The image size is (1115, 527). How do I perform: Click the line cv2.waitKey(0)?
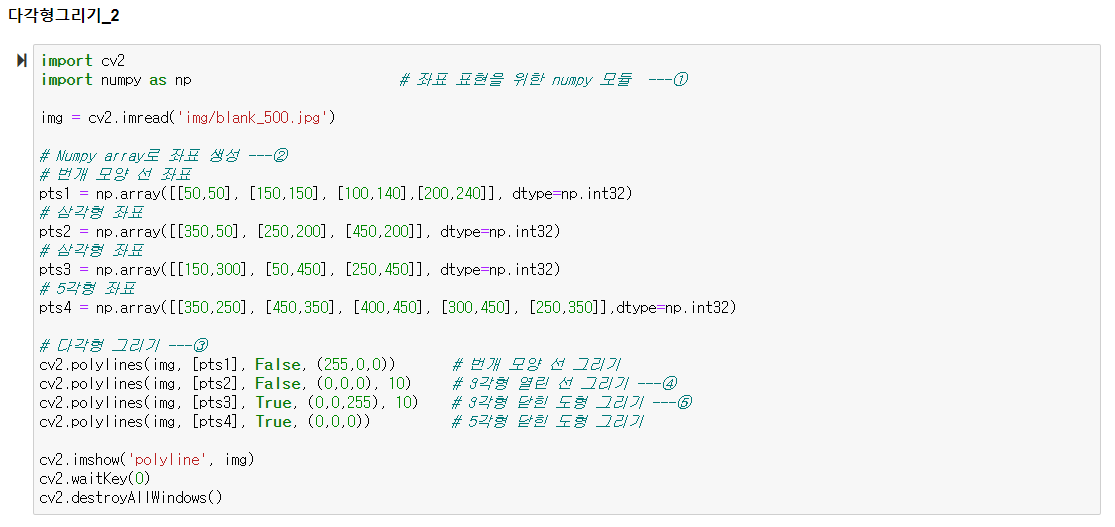pos(95,479)
